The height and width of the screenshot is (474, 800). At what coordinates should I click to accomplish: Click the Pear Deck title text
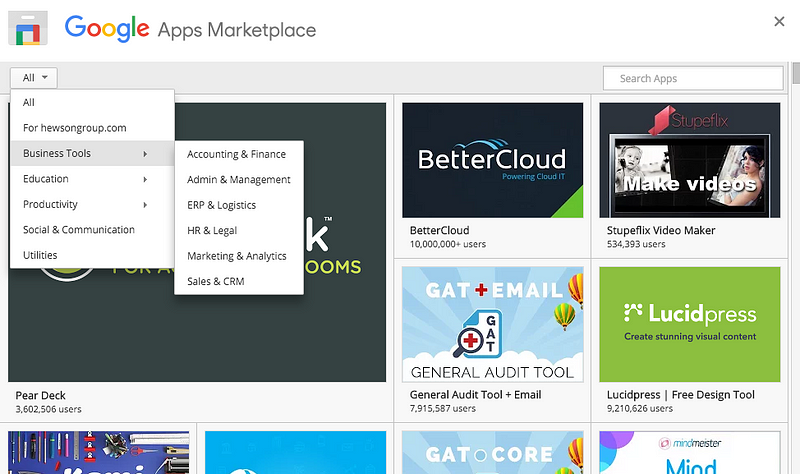pyautogui.click(x=40, y=395)
